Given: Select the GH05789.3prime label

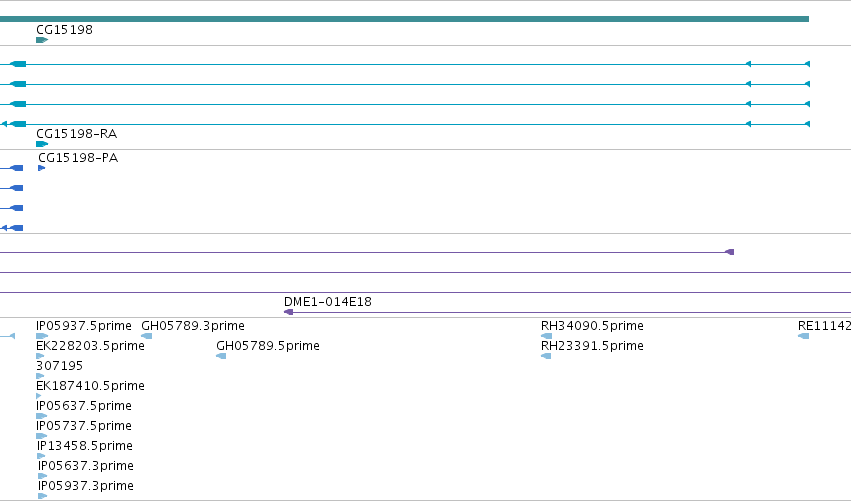Looking at the screenshot, I should click(x=193, y=326).
